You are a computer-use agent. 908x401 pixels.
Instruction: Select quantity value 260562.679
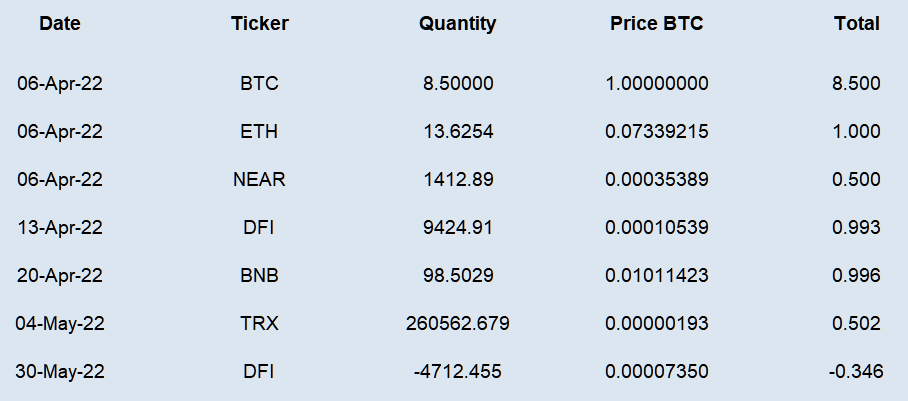[457, 323]
